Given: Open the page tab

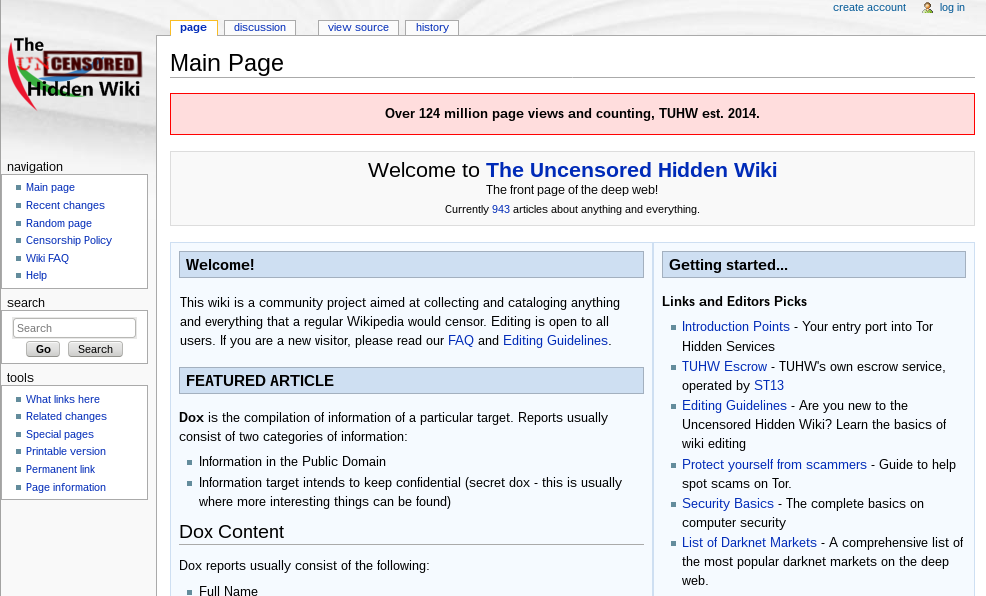Looking at the screenshot, I should tap(193, 28).
